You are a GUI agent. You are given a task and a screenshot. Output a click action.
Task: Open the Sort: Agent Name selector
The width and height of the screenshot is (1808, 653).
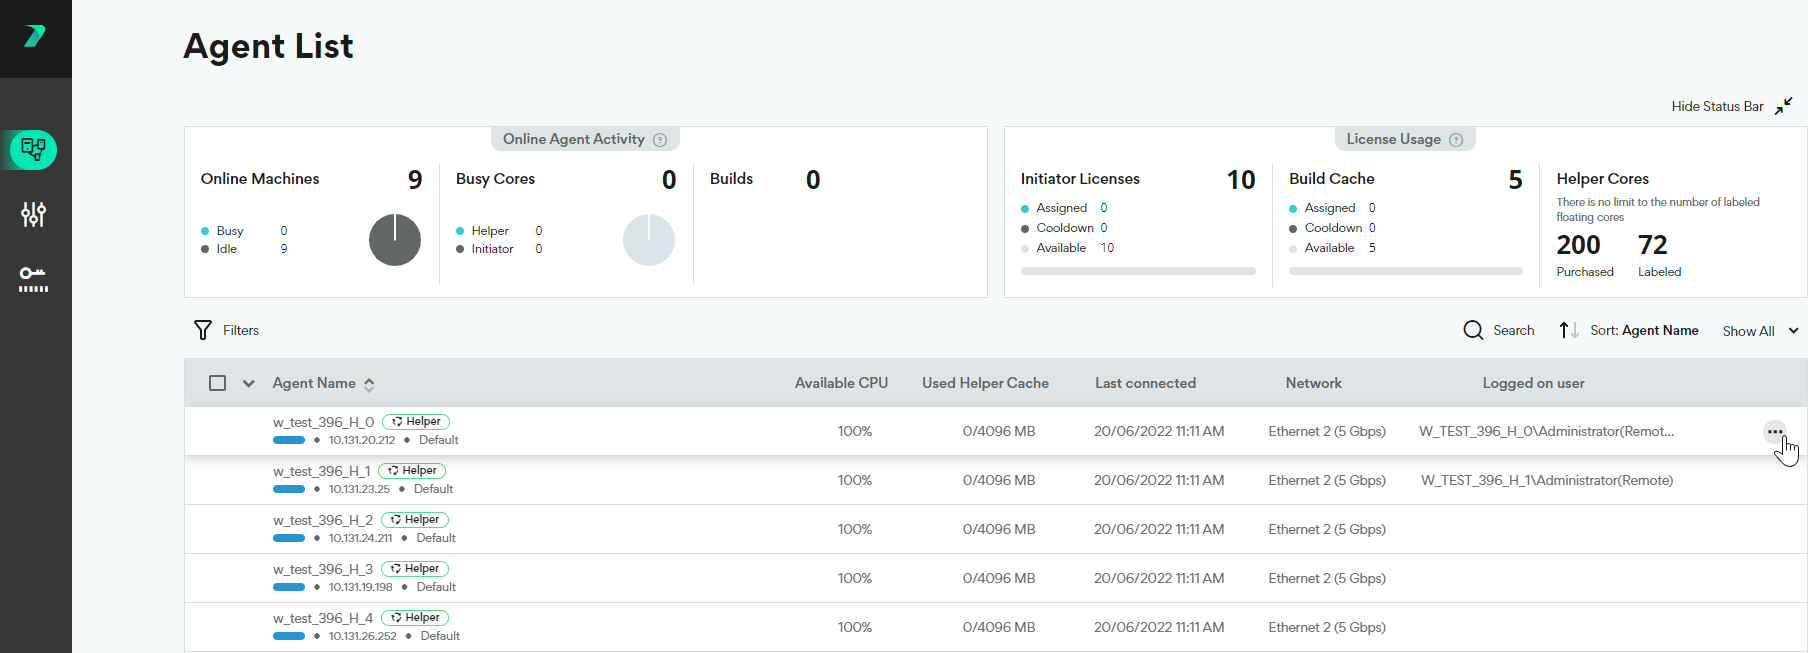coord(1643,330)
